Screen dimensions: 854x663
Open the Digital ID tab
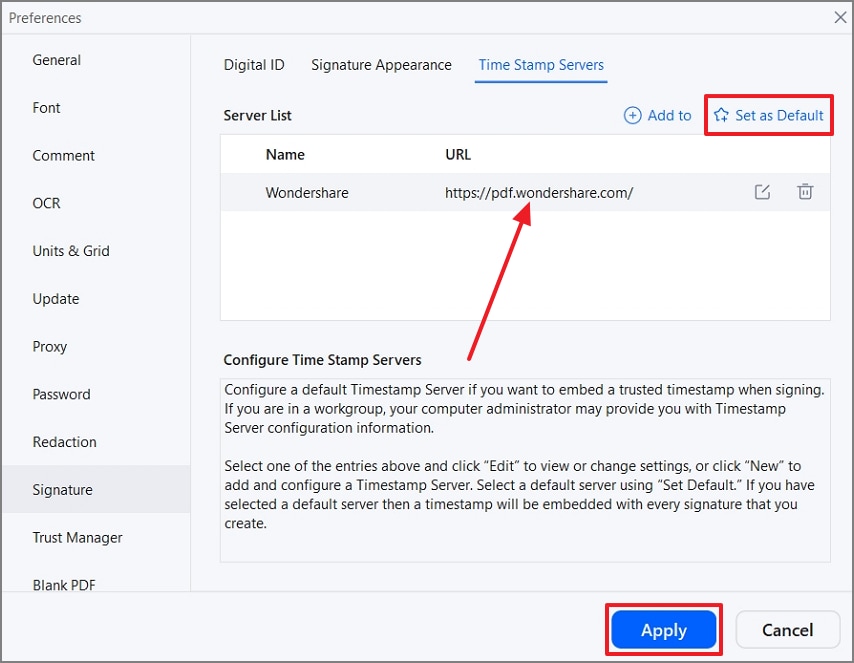(254, 65)
